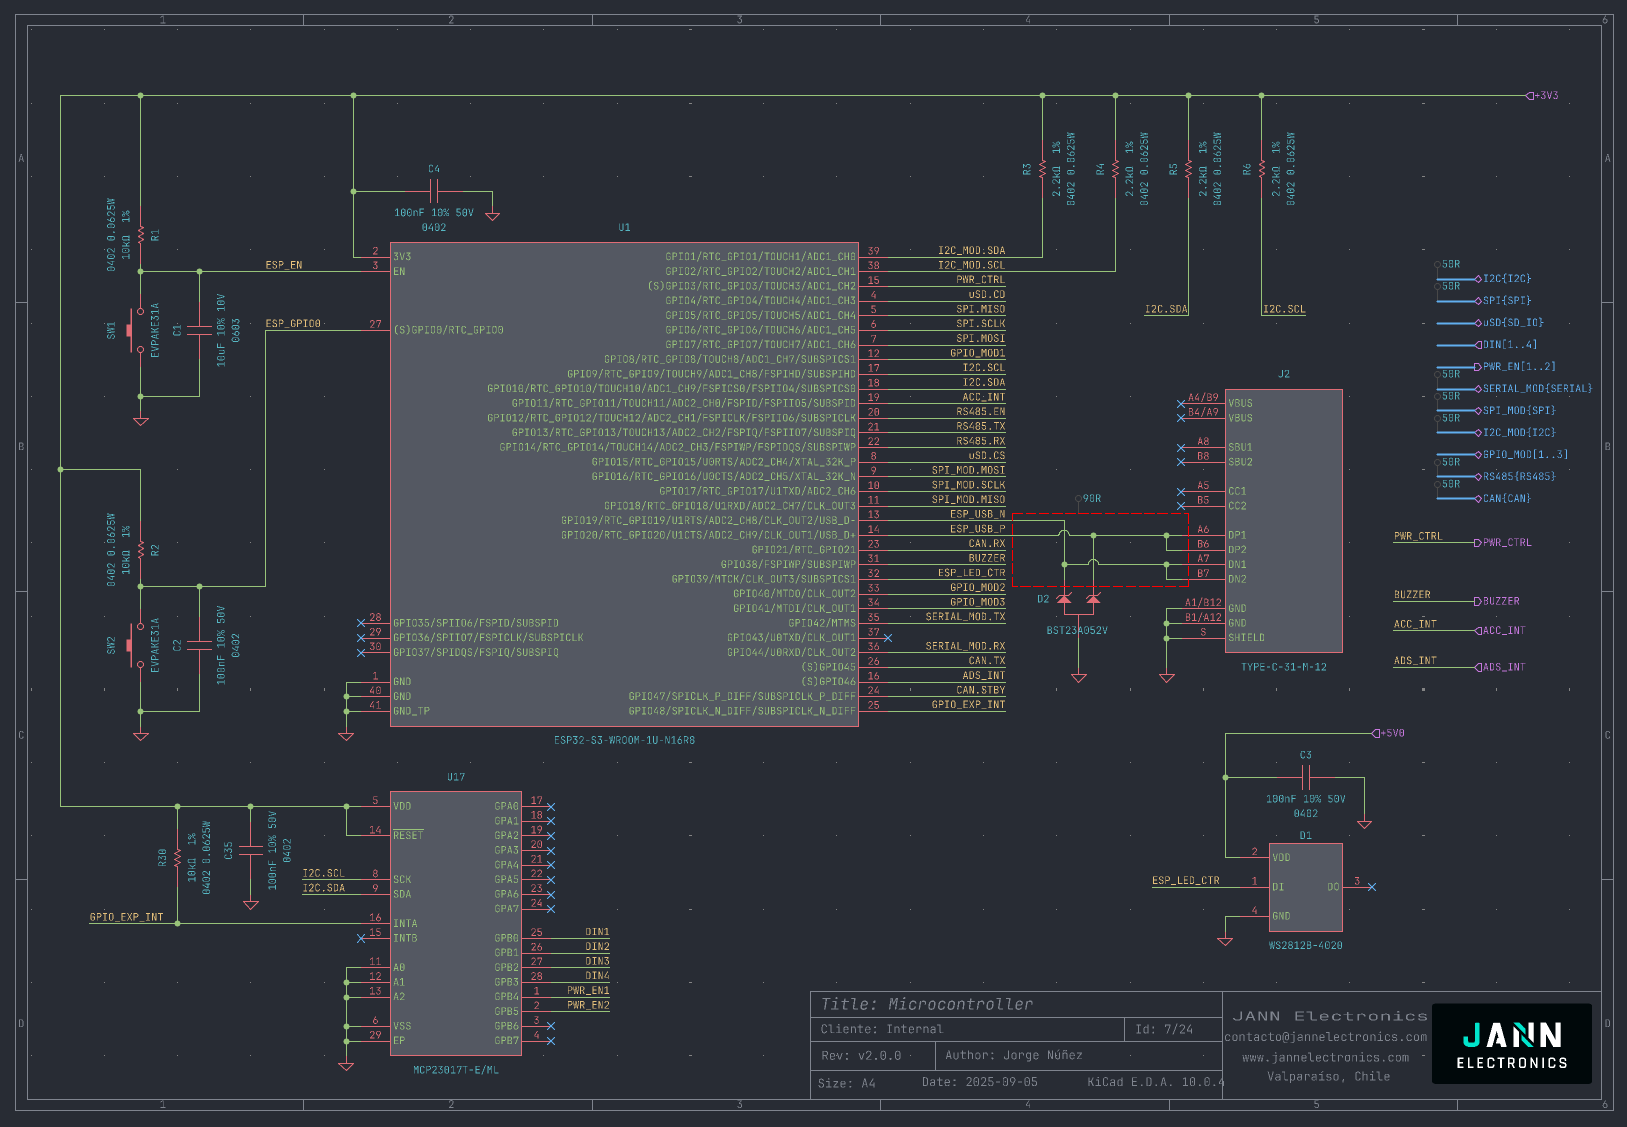Click the Rev: v2.0.0 field
Screen dimensions: 1627x1127
coord(861,1055)
